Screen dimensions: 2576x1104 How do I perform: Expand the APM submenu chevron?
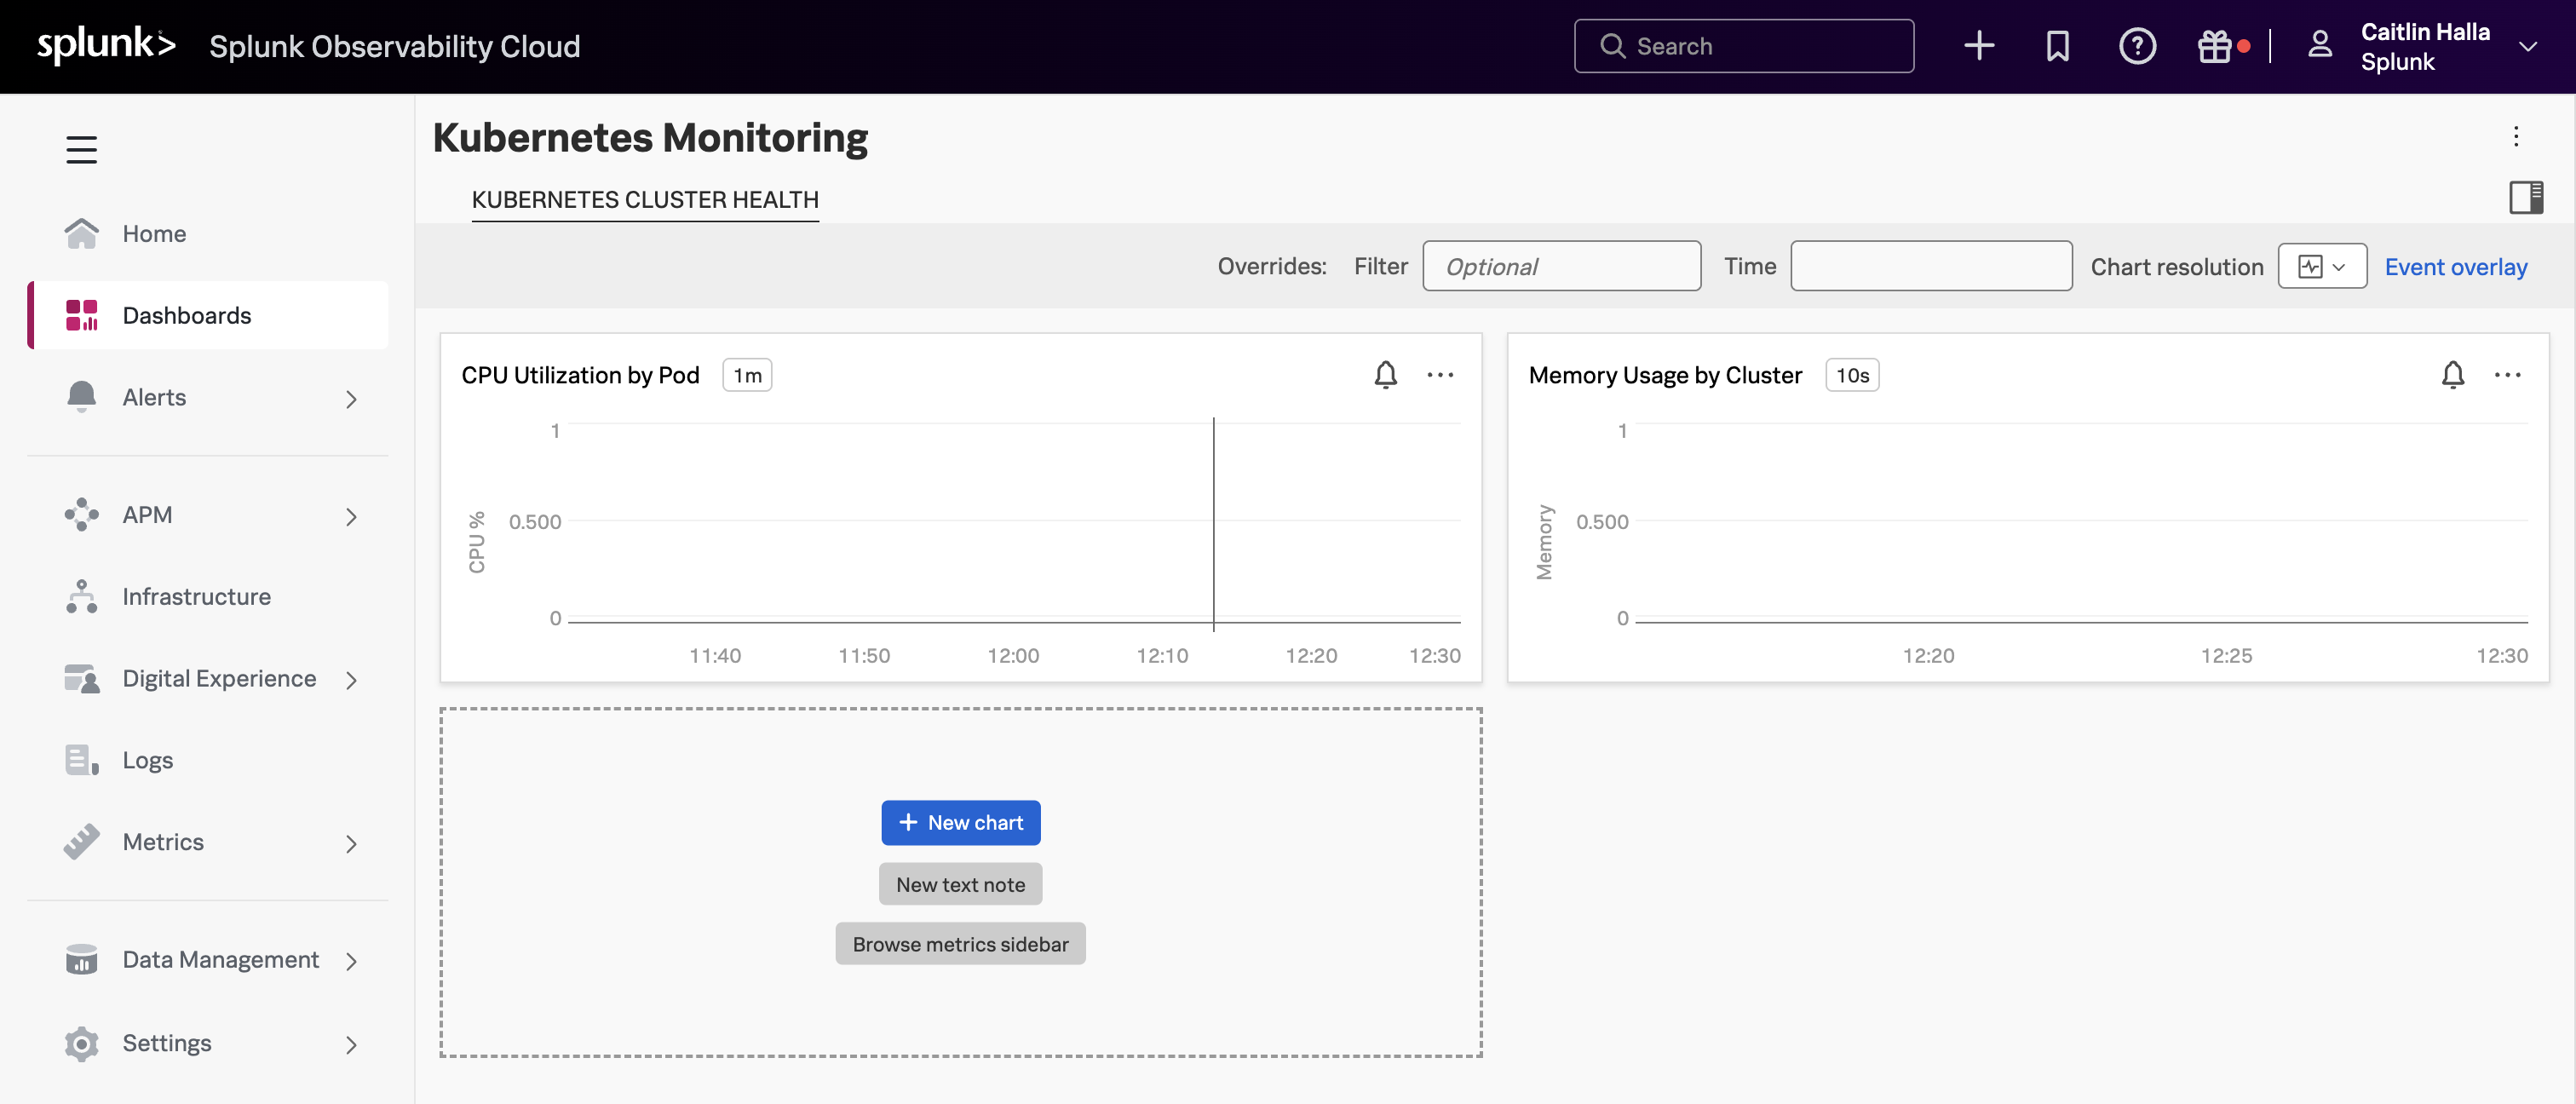tap(351, 517)
